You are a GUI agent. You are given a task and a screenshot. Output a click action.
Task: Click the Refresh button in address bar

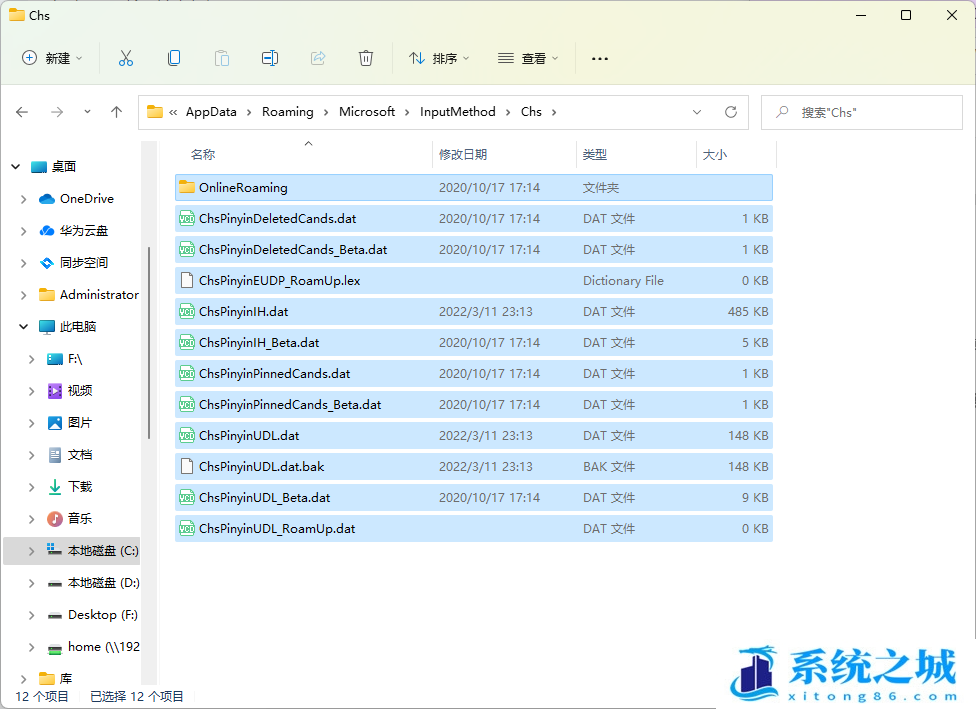(x=731, y=112)
